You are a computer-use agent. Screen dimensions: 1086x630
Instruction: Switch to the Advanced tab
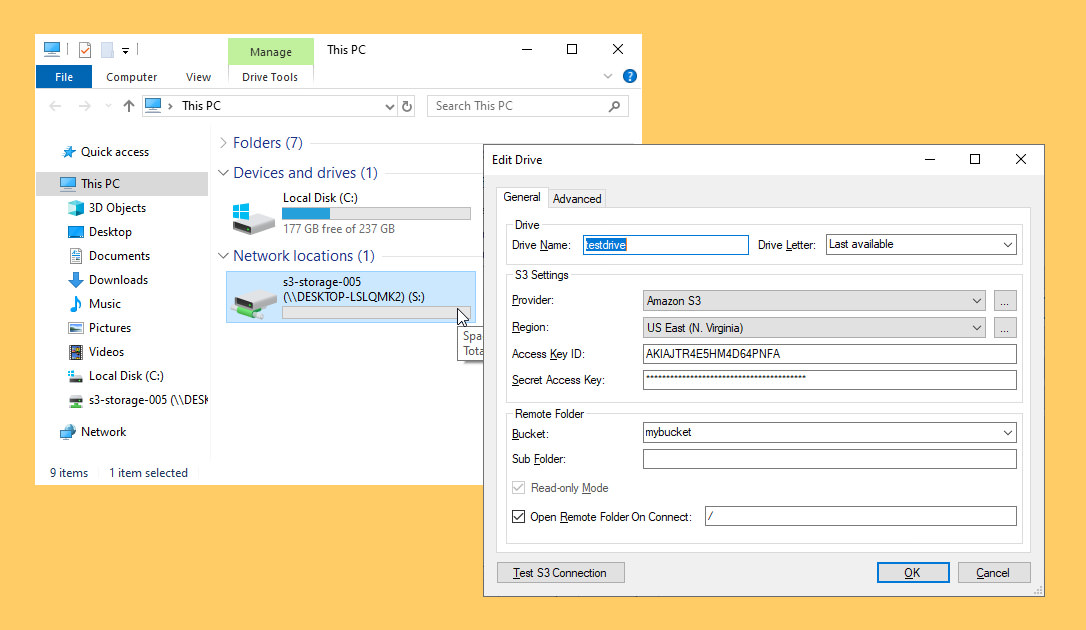coord(577,199)
